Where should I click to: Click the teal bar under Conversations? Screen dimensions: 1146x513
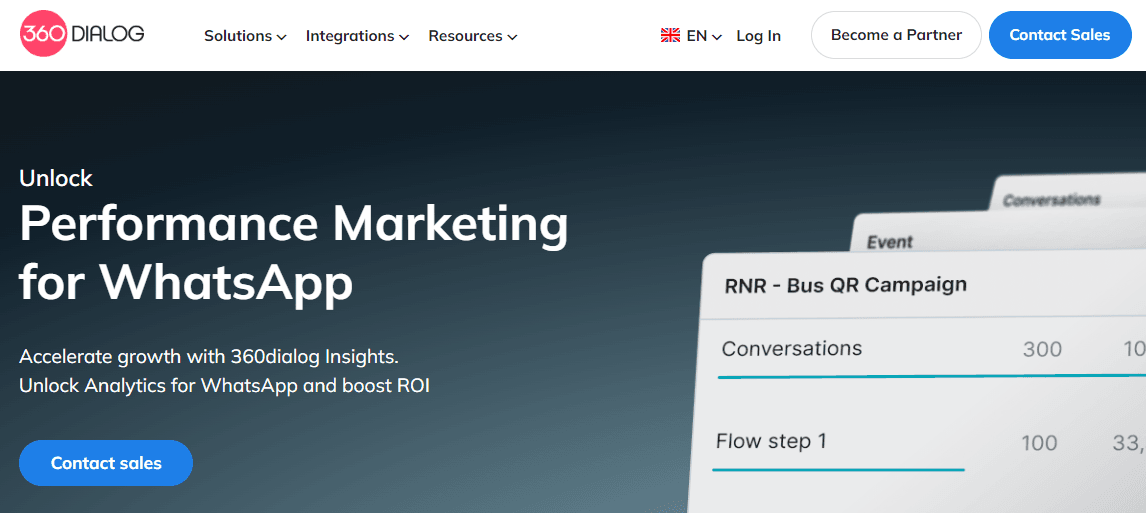[930, 376]
